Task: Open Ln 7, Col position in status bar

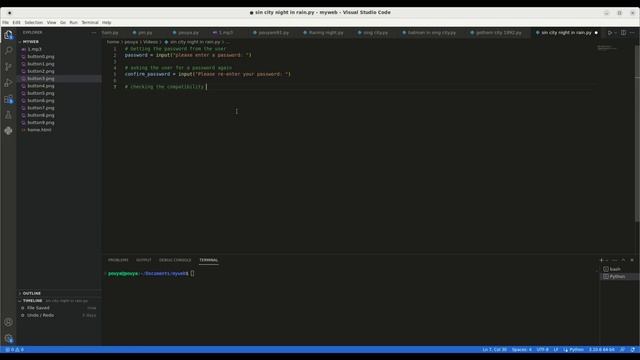Action: pyautogui.click(x=494, y=349)
